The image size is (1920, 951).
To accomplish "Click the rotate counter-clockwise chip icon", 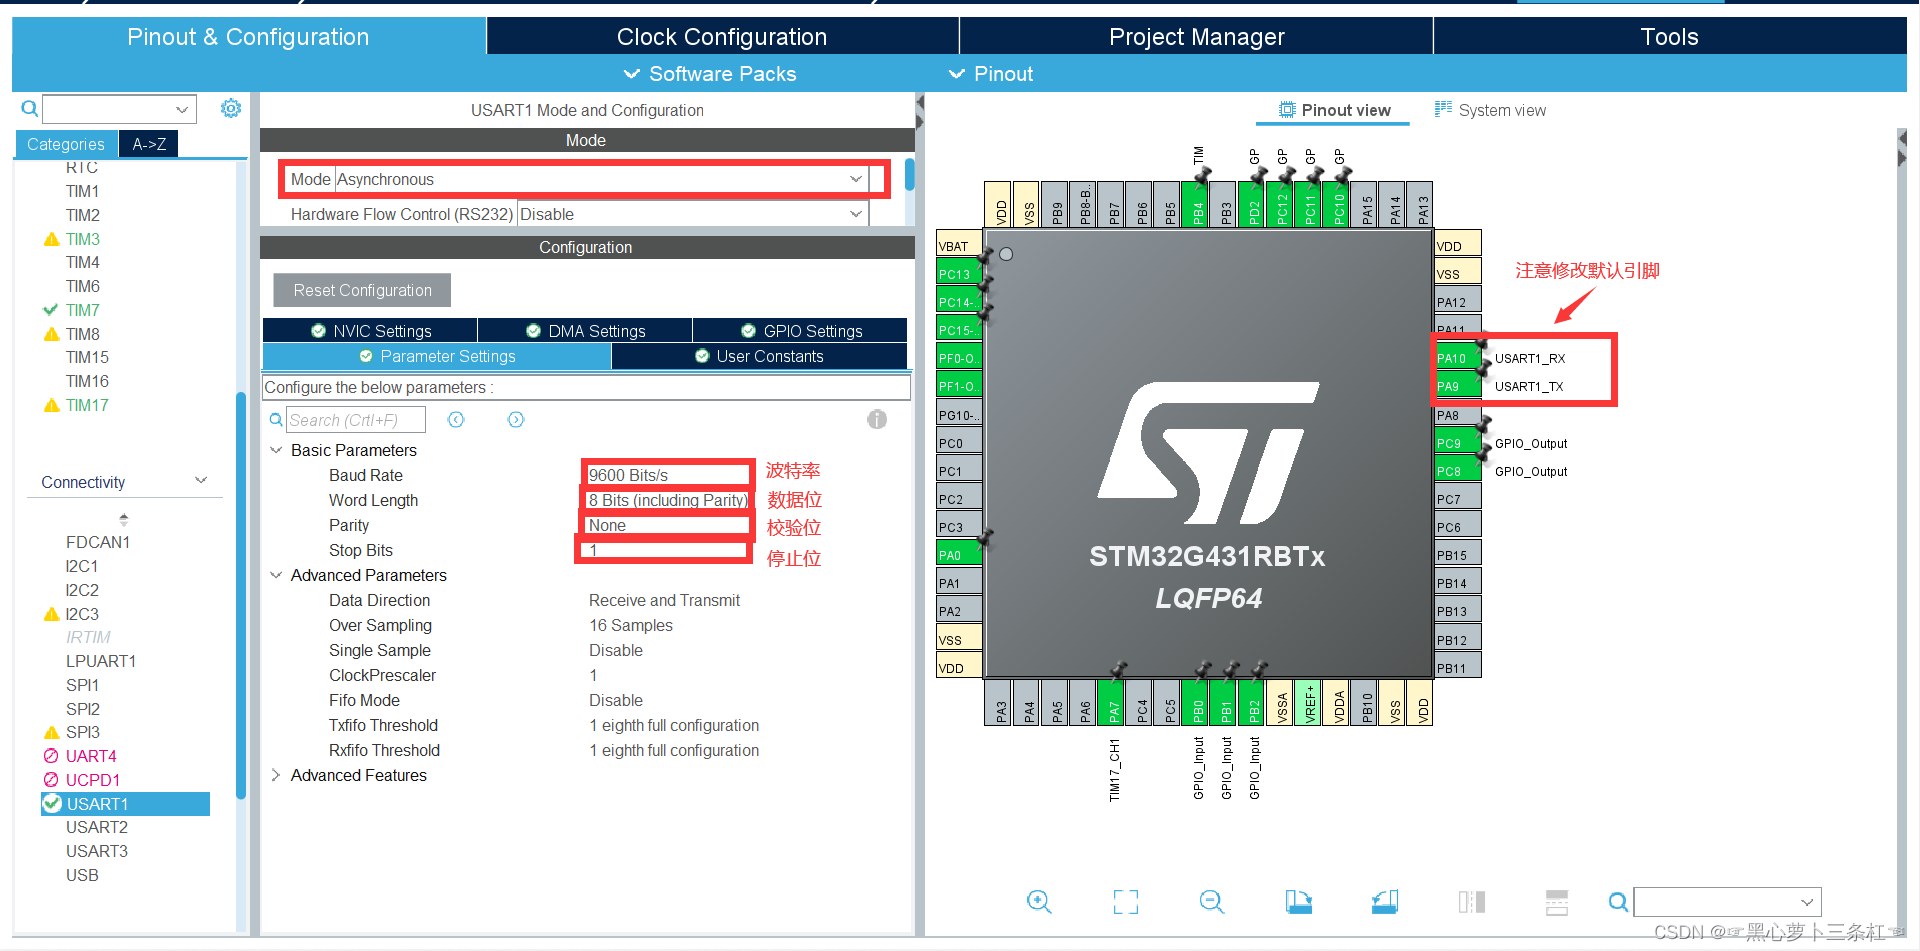I will click(x=1385, y=902).
